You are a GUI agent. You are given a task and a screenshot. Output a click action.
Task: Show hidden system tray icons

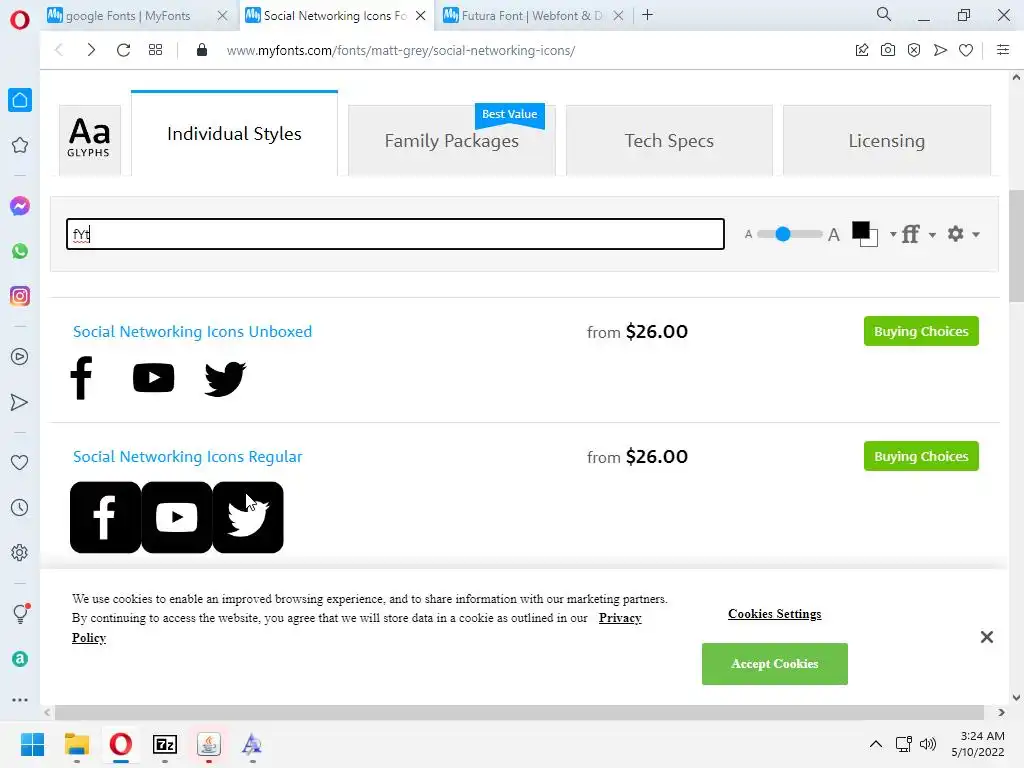[876, 744]
